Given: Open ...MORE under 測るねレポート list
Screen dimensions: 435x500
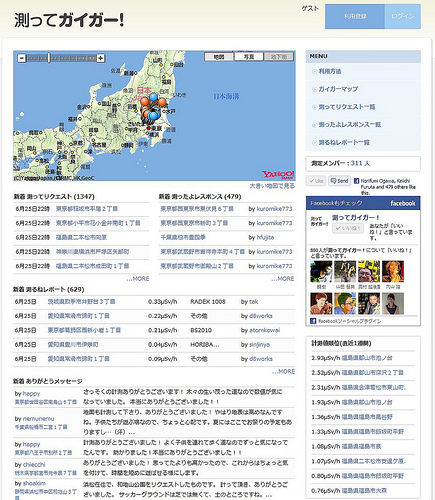Looking at the screenshot, I should point(283,371).
